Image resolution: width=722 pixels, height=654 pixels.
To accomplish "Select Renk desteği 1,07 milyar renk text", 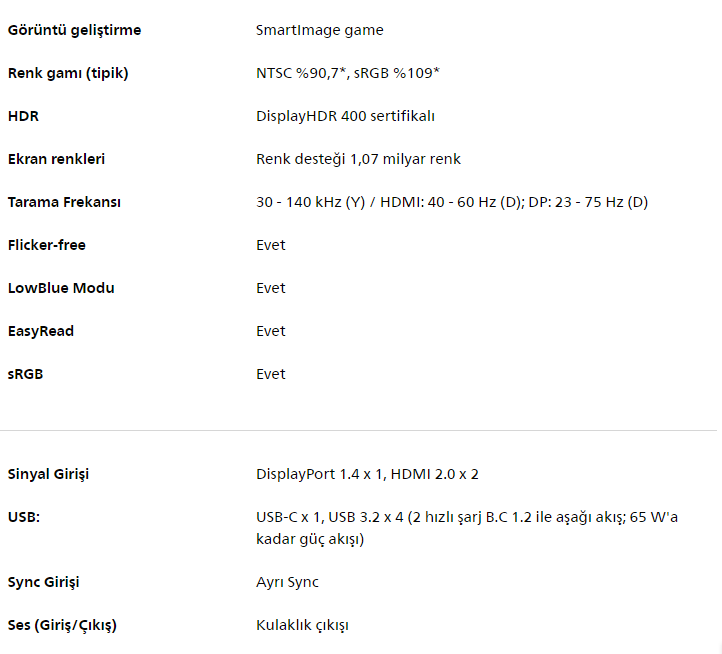I will [x=358, y=159].
